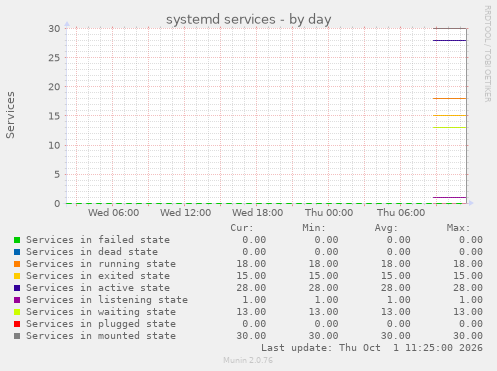497x371 pixels.
Task: Click the dark blue active state swatch
Action: (17, 288)
